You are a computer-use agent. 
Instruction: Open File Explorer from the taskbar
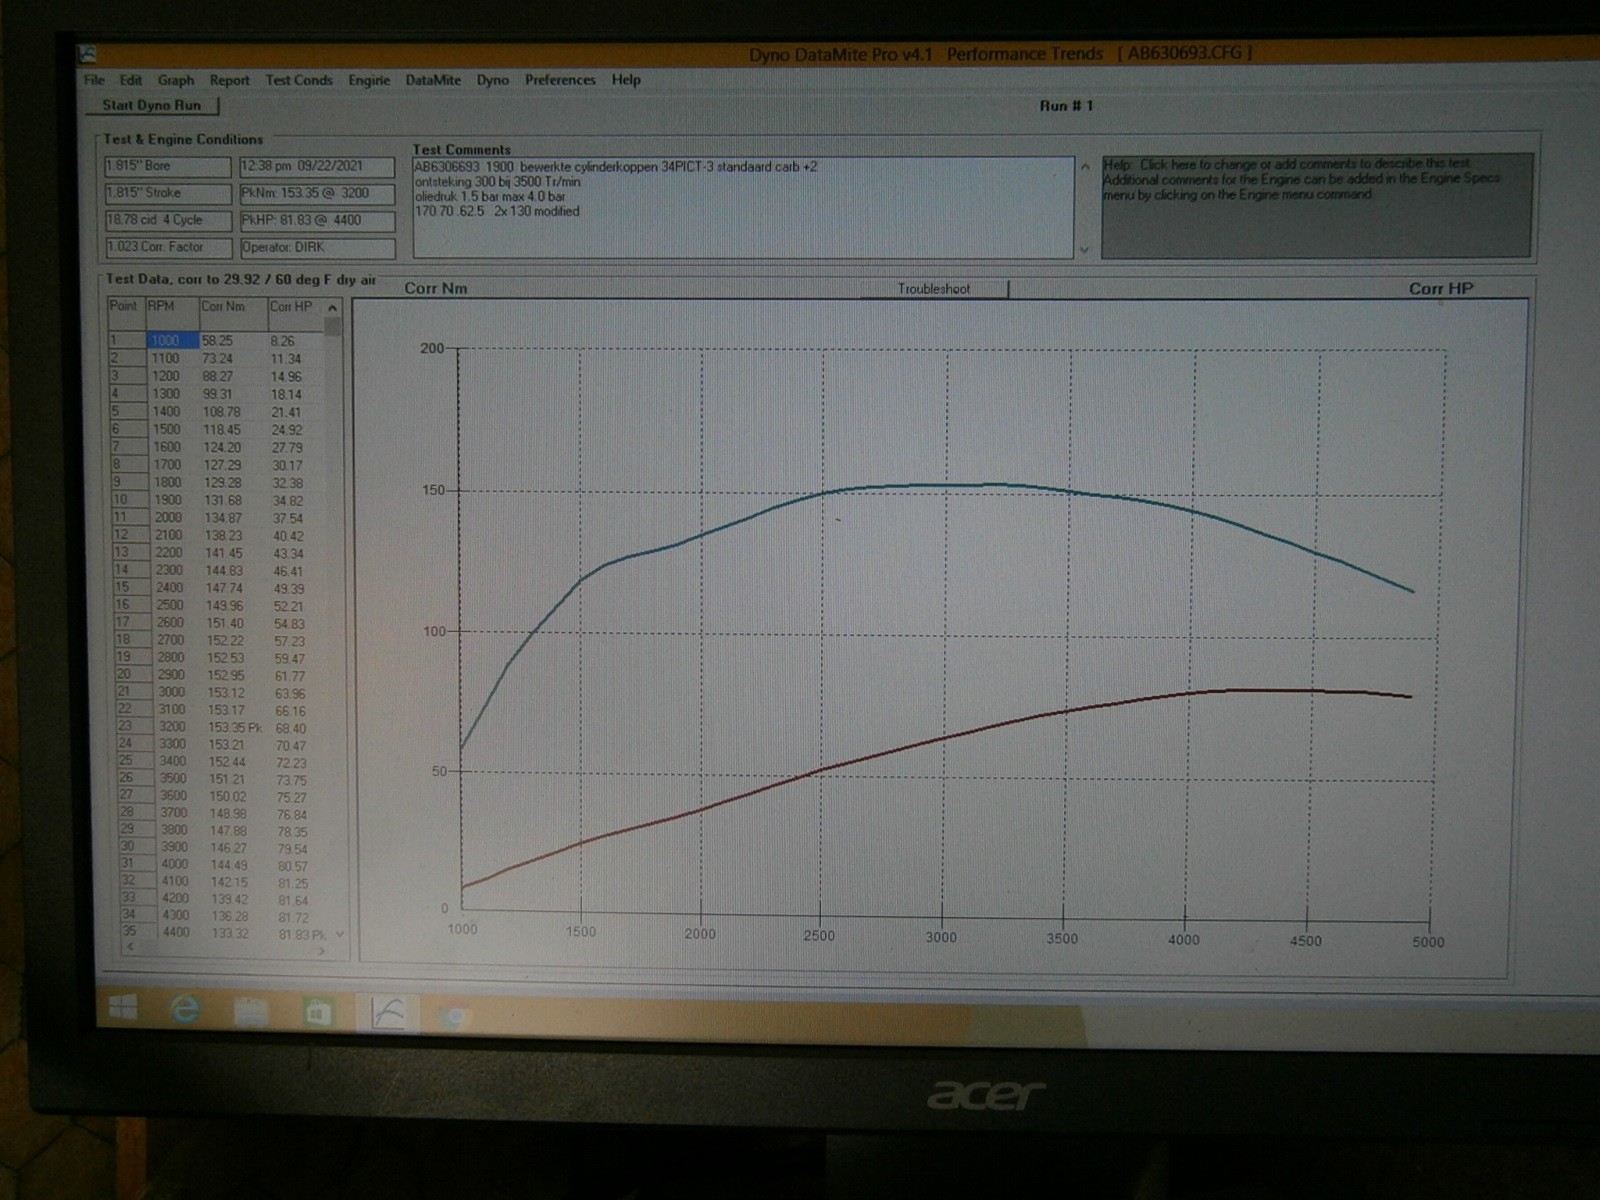pos(251,1012)
